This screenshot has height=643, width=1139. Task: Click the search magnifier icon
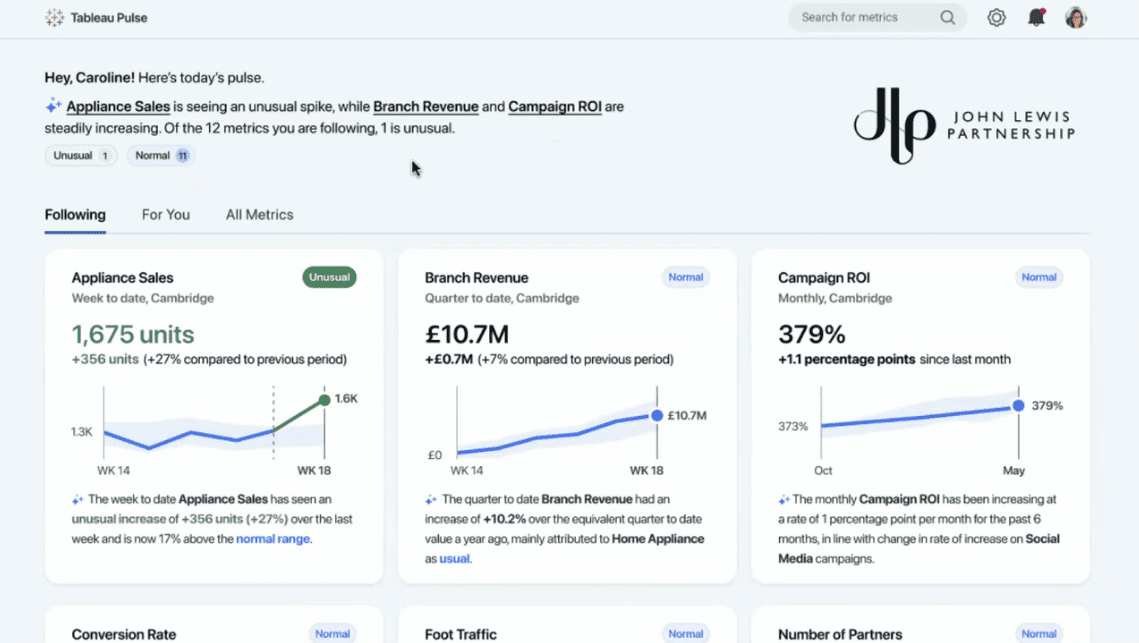pyautogui.click(x=947, y=18)
